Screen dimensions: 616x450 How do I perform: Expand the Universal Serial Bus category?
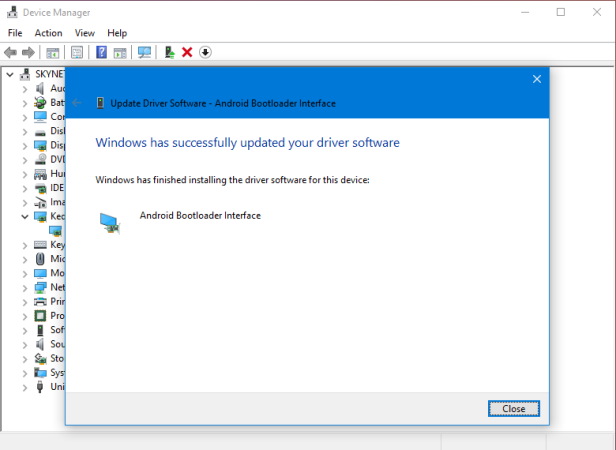pos(25,387)
